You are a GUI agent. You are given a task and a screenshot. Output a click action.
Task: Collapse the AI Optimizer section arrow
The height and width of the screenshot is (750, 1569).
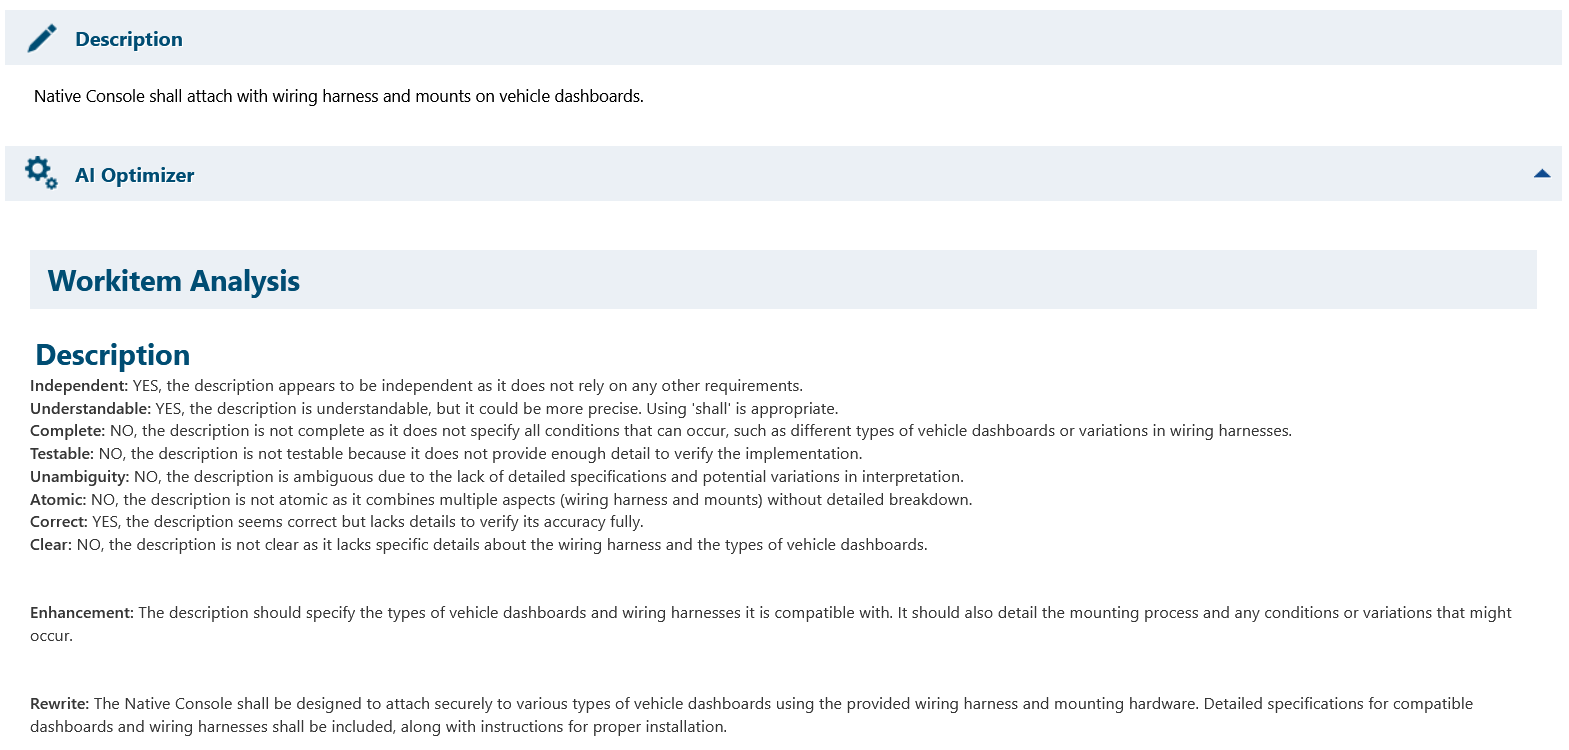click(x=1541, y=174)
